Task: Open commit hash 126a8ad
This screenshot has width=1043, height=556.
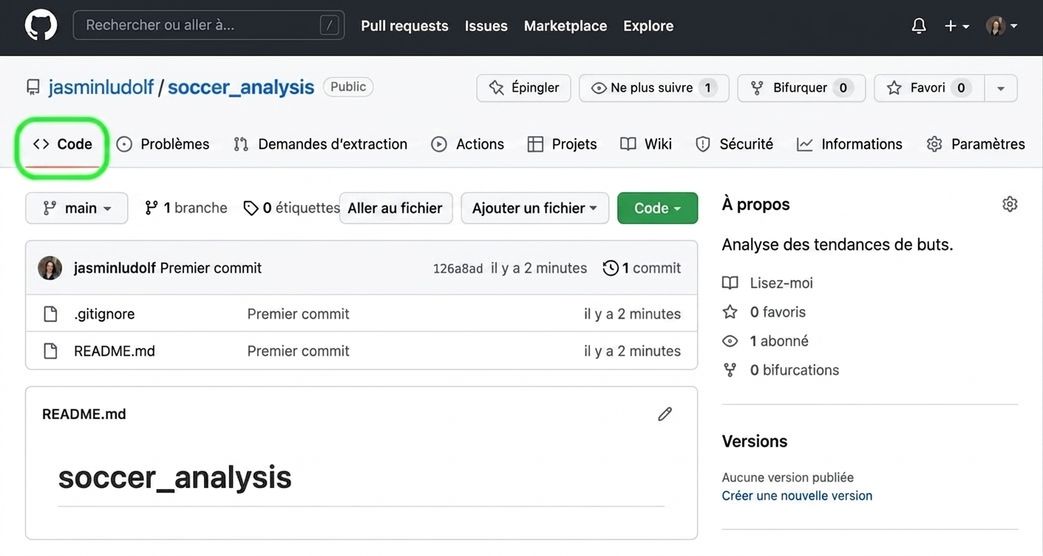Action: [458, 269]
